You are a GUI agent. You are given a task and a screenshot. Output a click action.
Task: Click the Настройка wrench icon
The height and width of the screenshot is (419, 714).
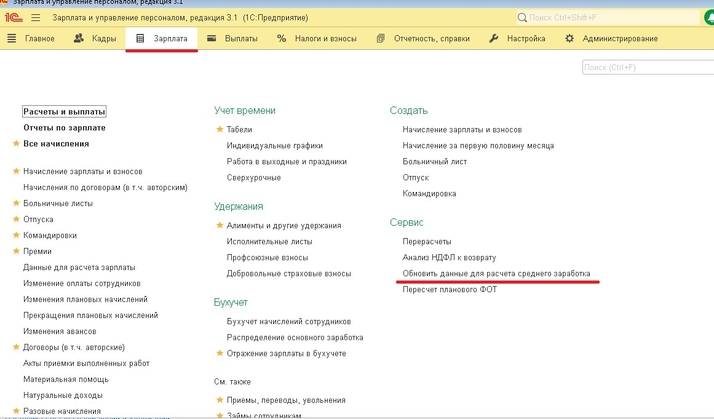(494, 39)
